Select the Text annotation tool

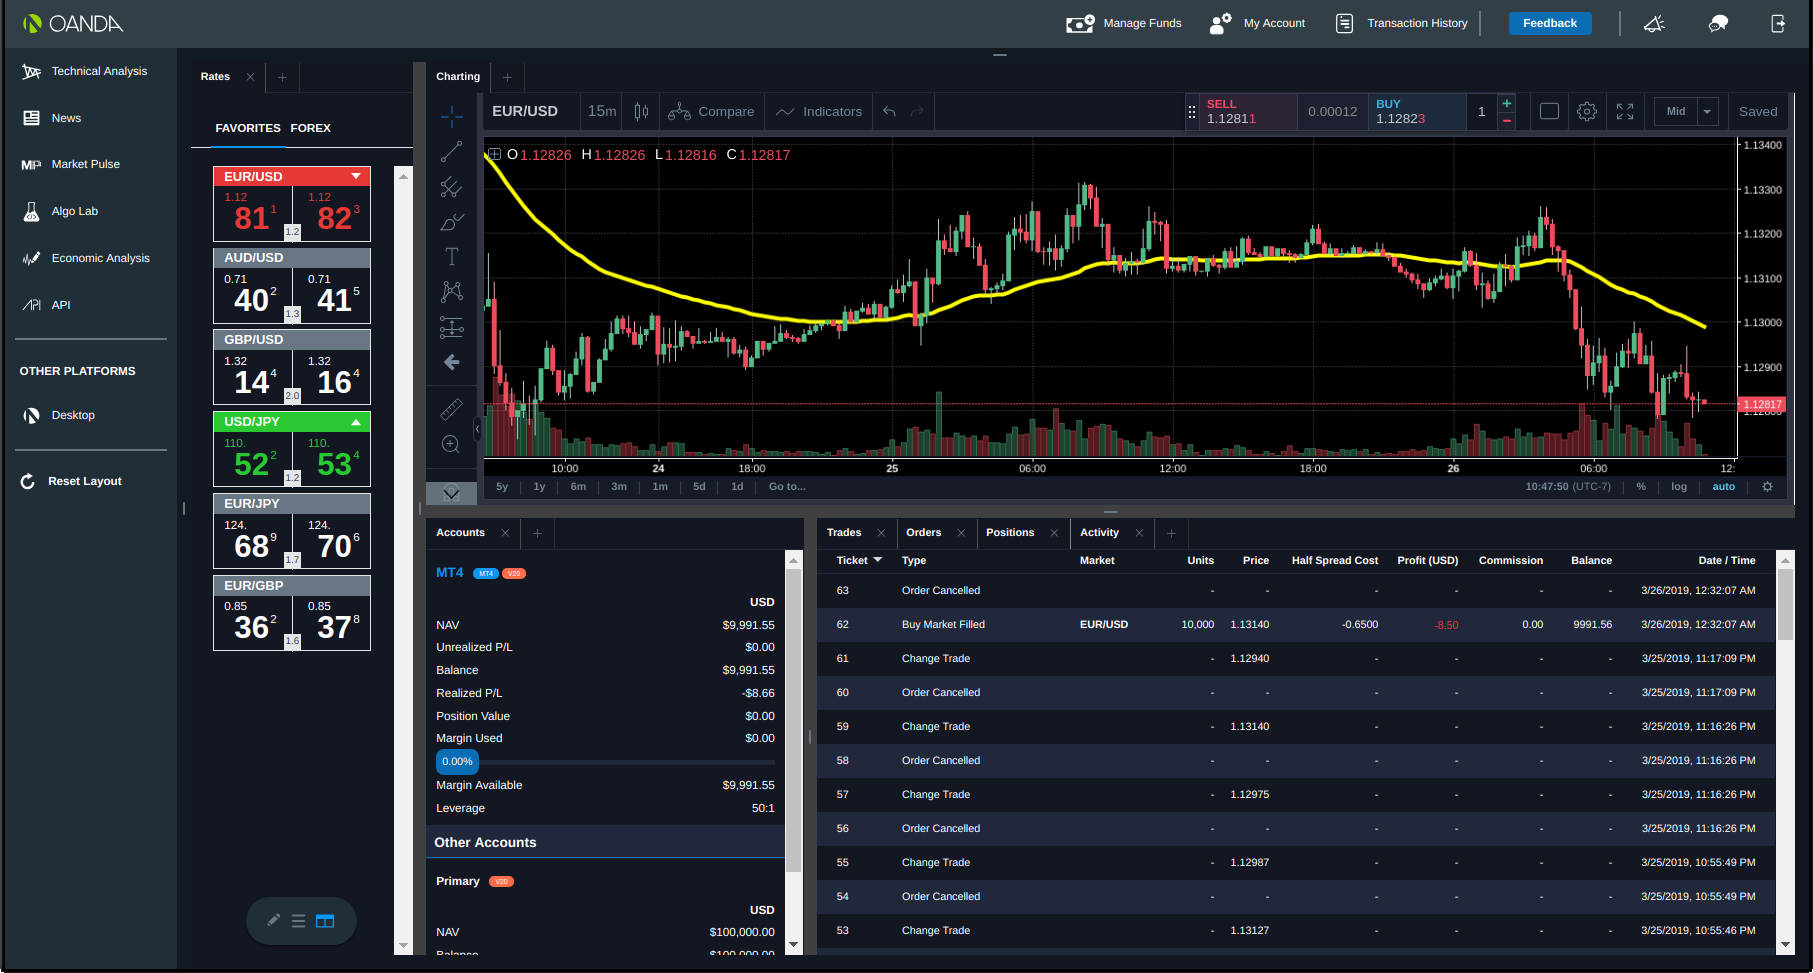[452, 257]
